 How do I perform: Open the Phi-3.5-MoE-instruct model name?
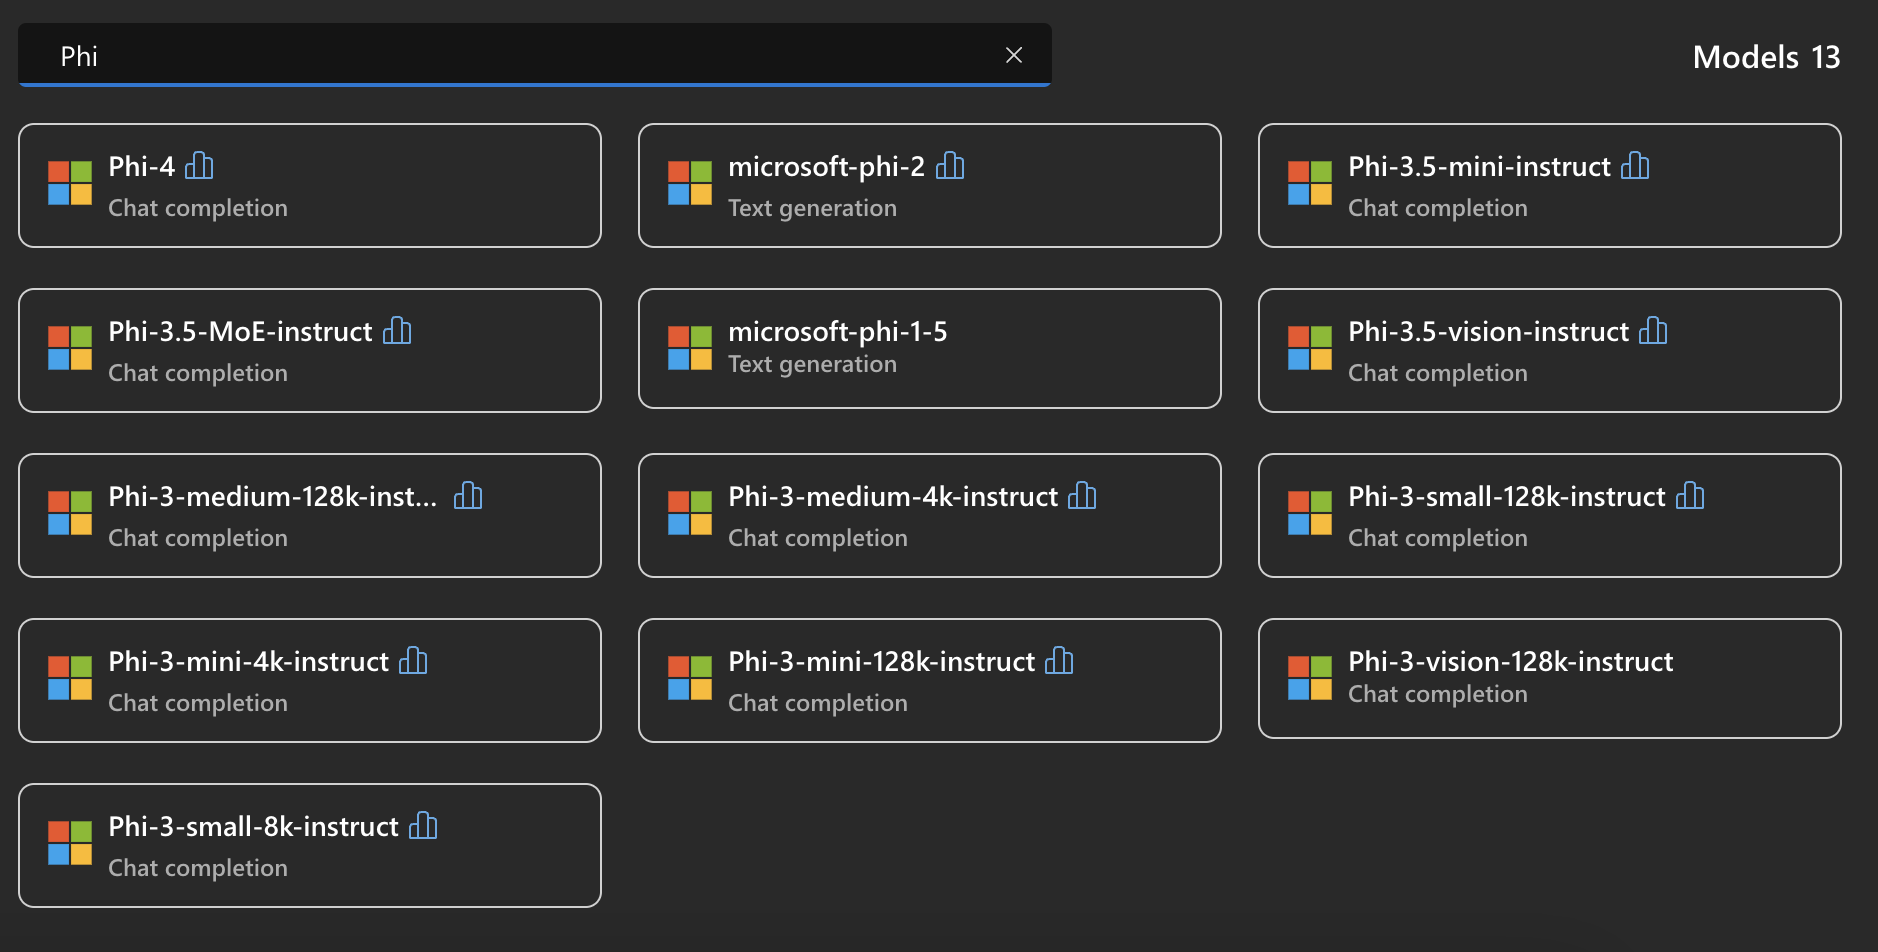click(241, 331)
